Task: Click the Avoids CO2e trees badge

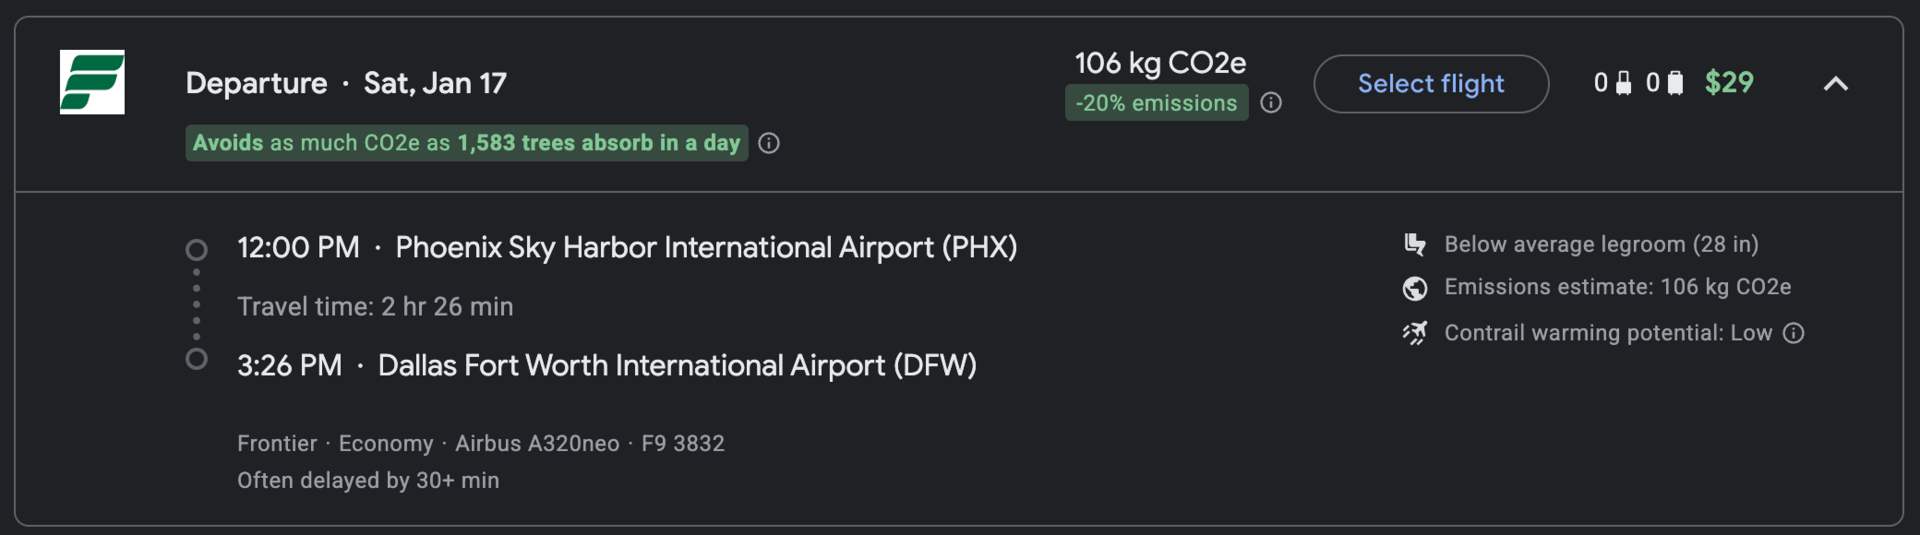Action: click(x=466, y=143)
